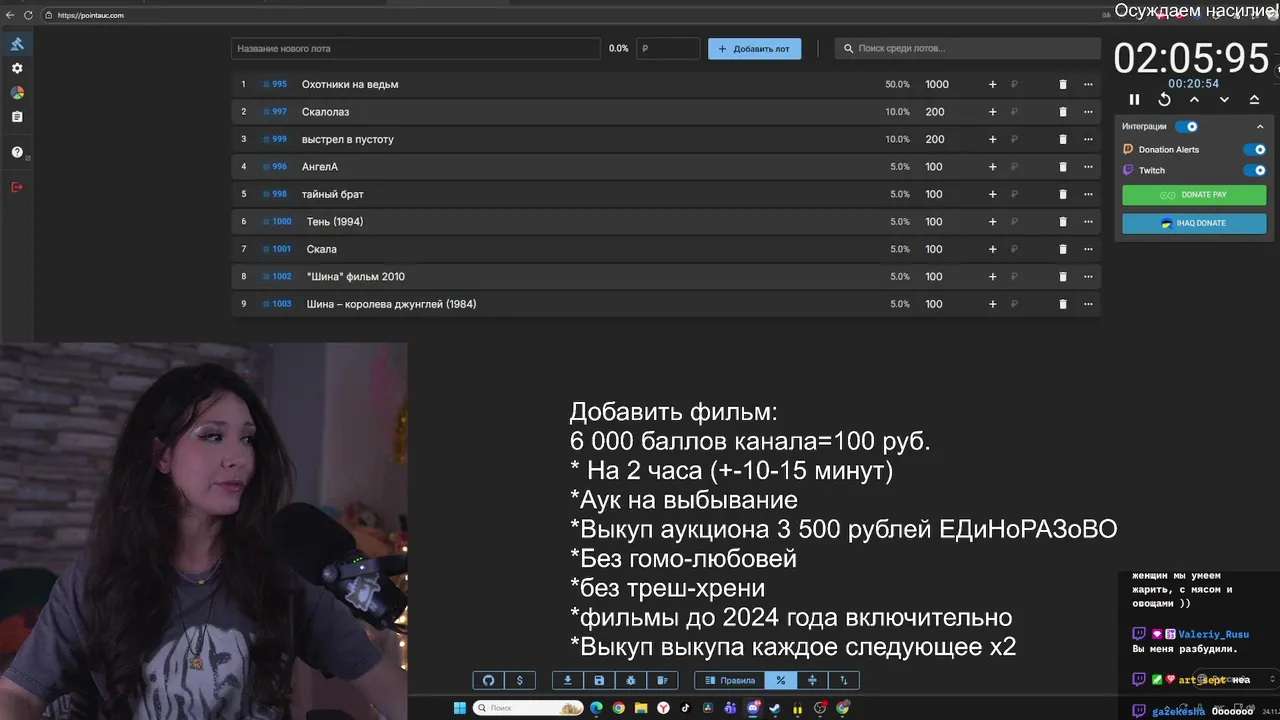Image resolution: width=1280 pixels, height=720 pixels.
Task: Click the amount 1000 of "Охотники на ведьм"
Action: (937, 85)
